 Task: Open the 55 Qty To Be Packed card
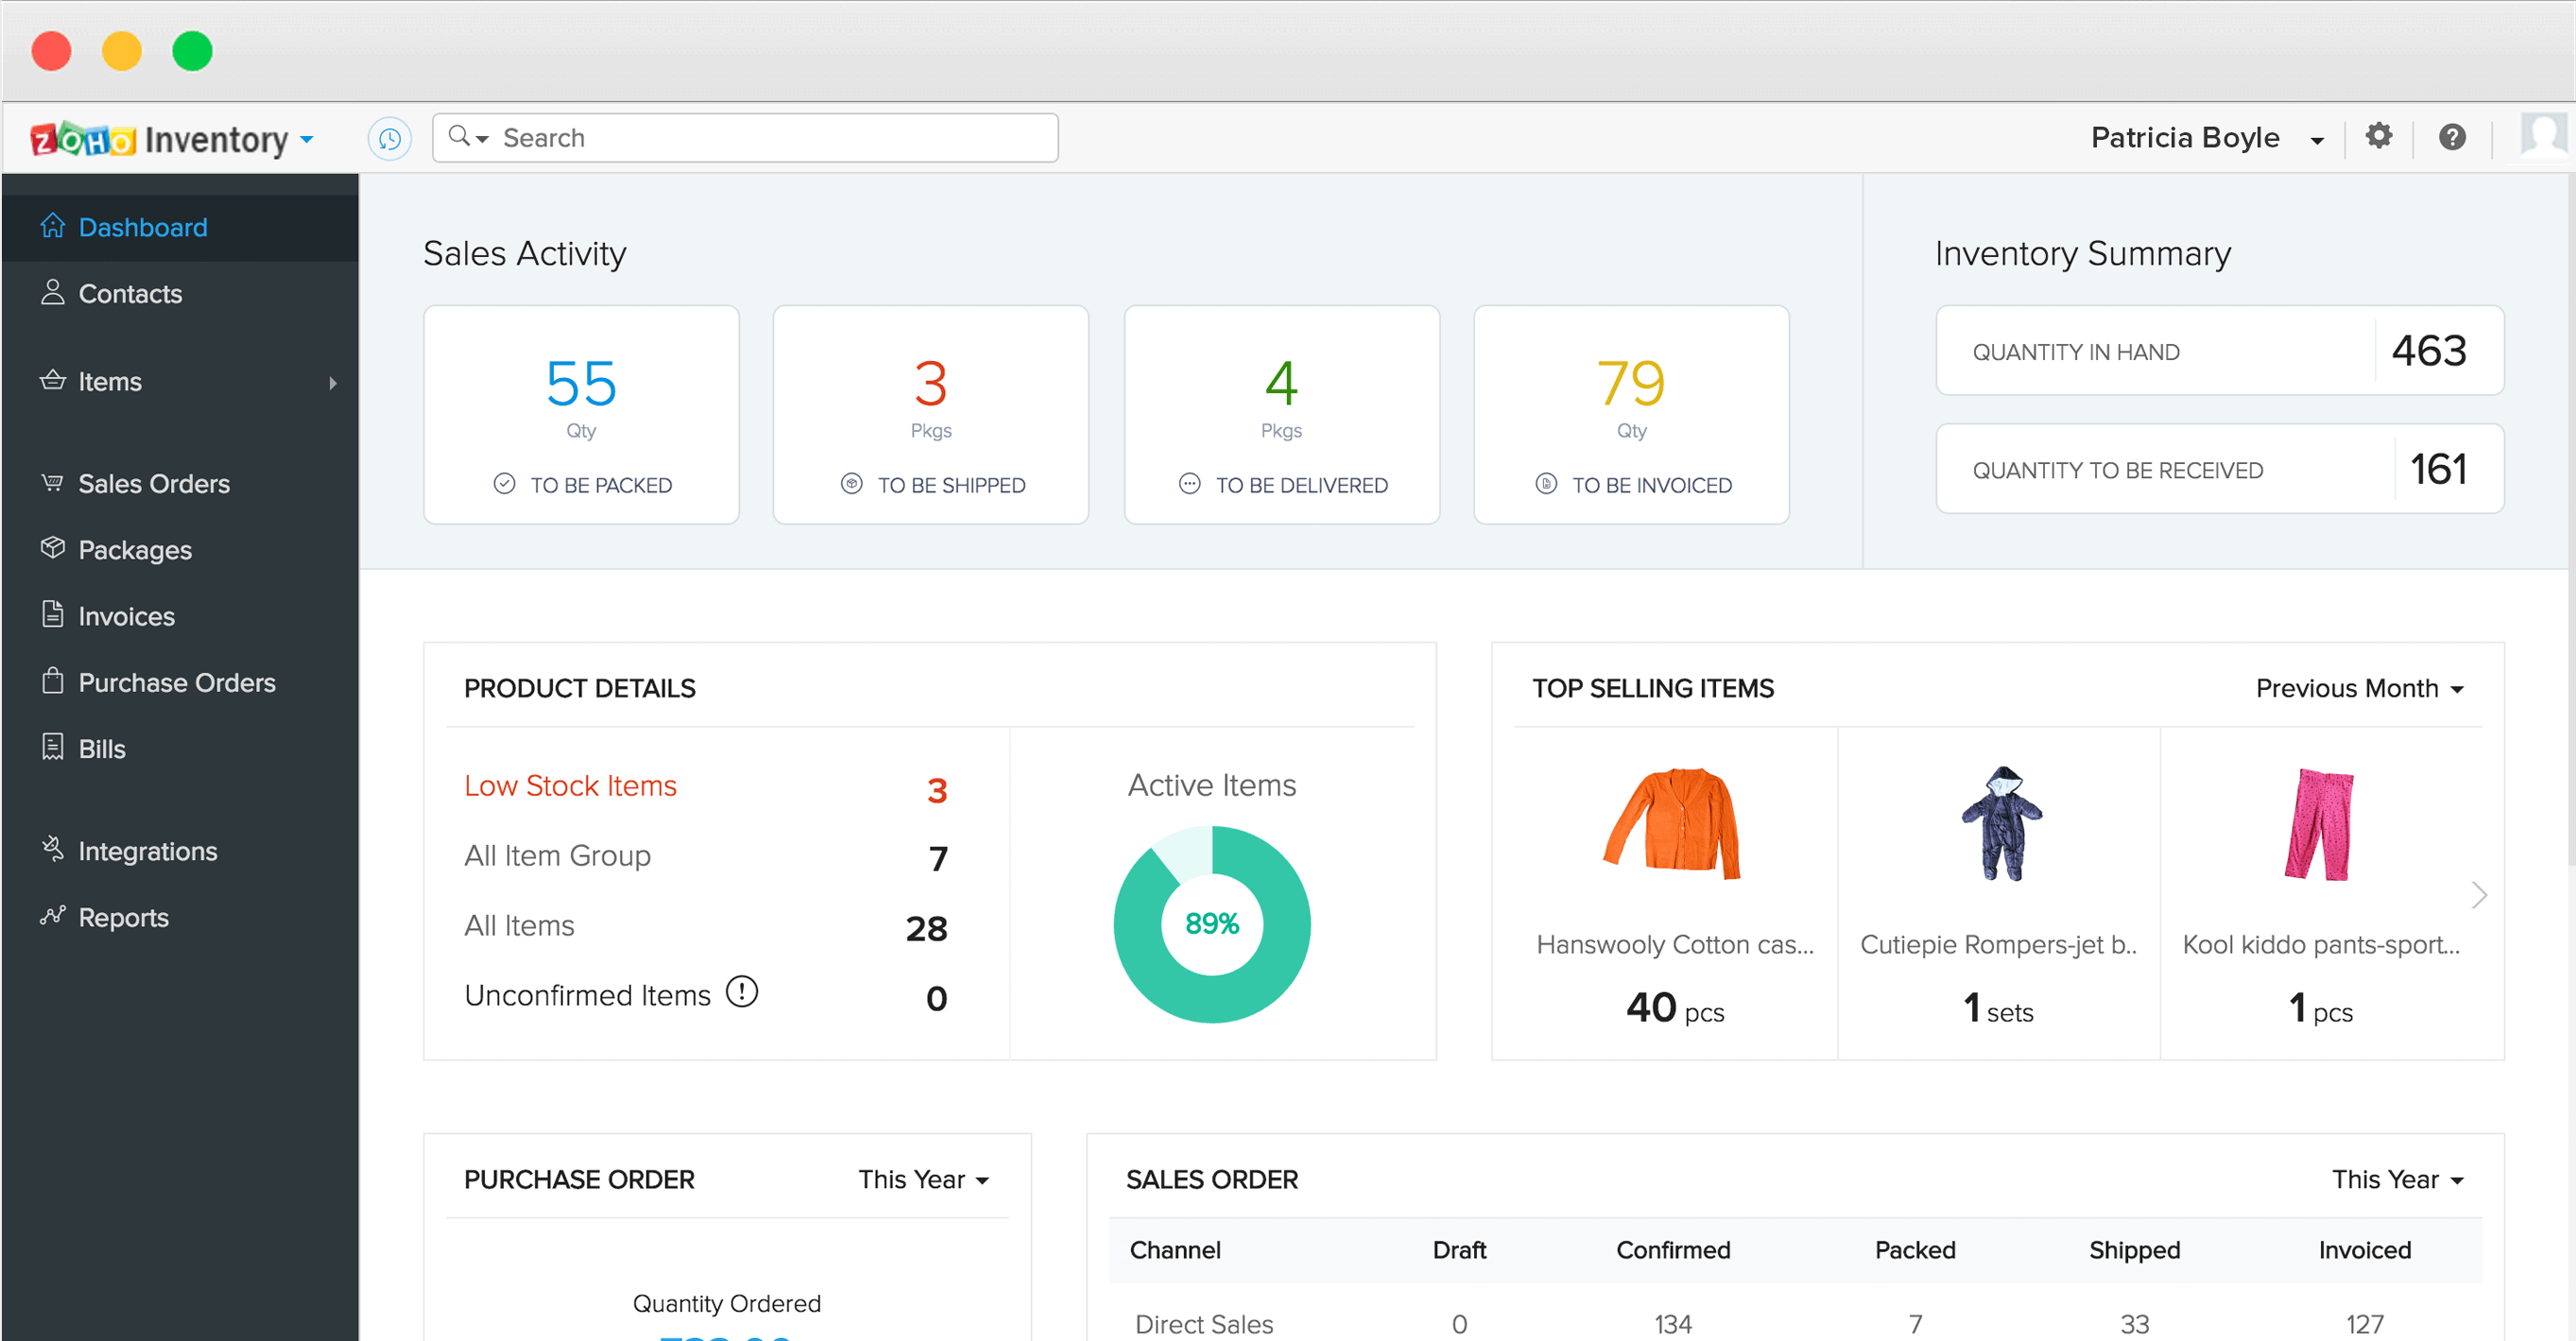coord(581,414)
